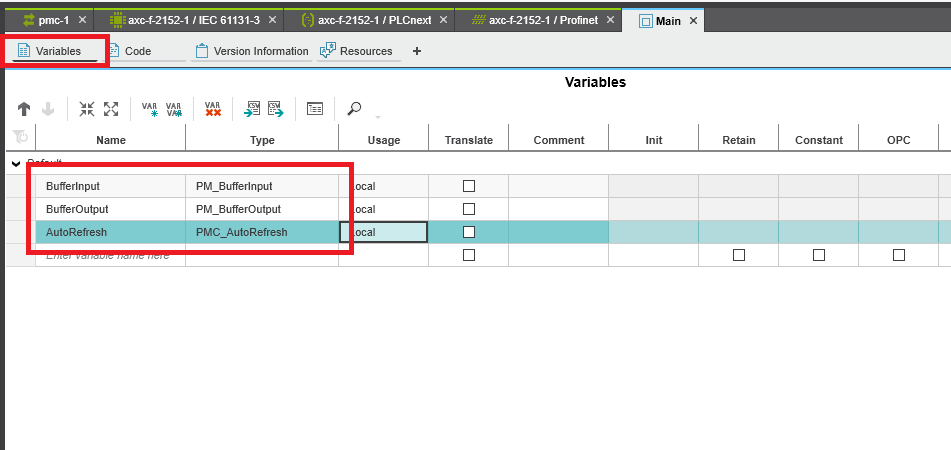The height and width of the screenshot is (450, 951).
Task: Sort by the Type column header
Action: pyautogui.click(x=262, y=140)
